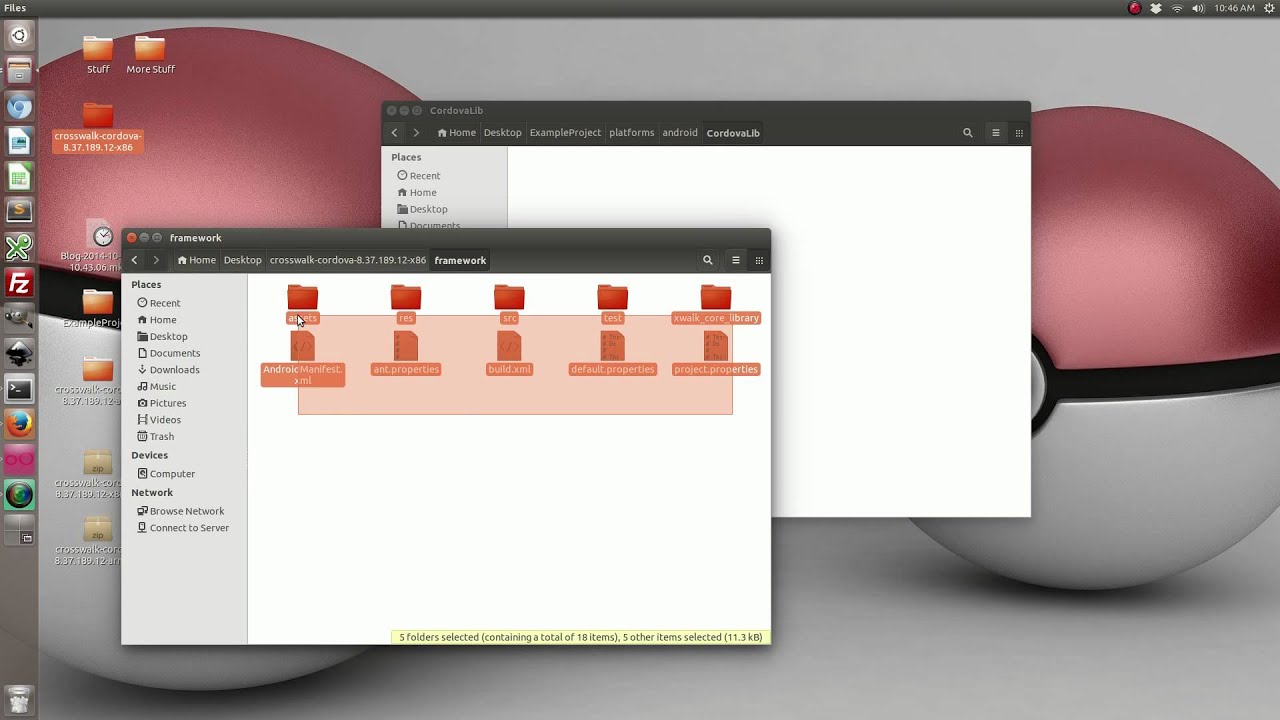1280x720 pixels.
Task: Click the framework window title bar
Action: [446, 238]
